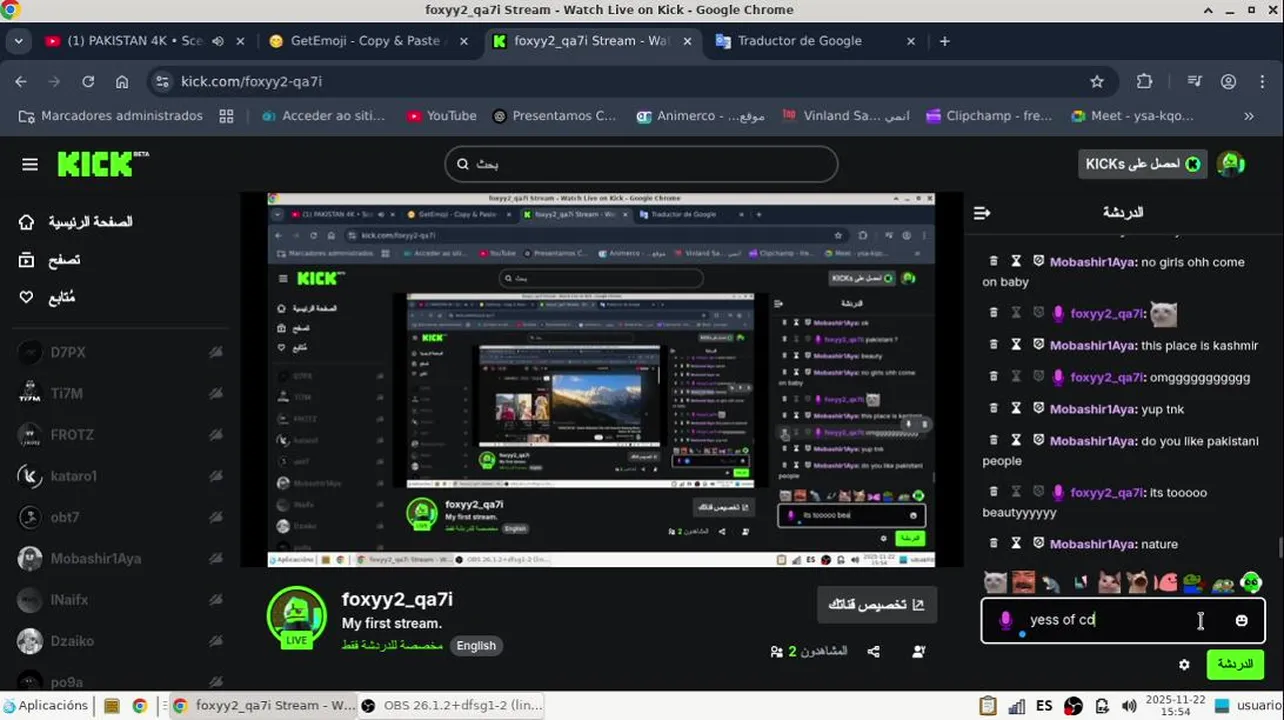Image resolution: width=1284 pixels, height=720 pixels.
Task: Open chat settings gear
Action: (1184, 664)
